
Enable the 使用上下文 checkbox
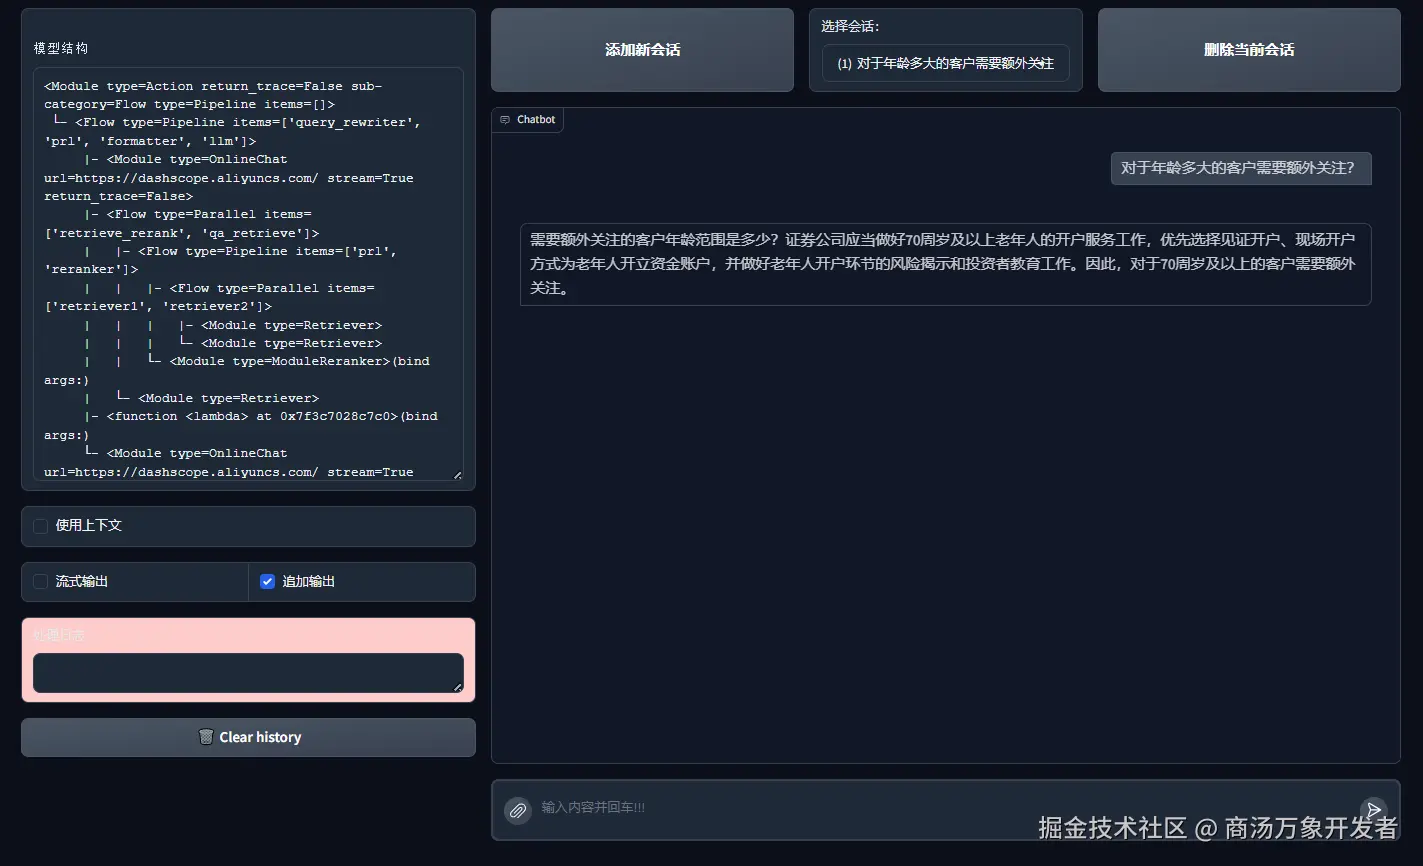pos(40,525)
